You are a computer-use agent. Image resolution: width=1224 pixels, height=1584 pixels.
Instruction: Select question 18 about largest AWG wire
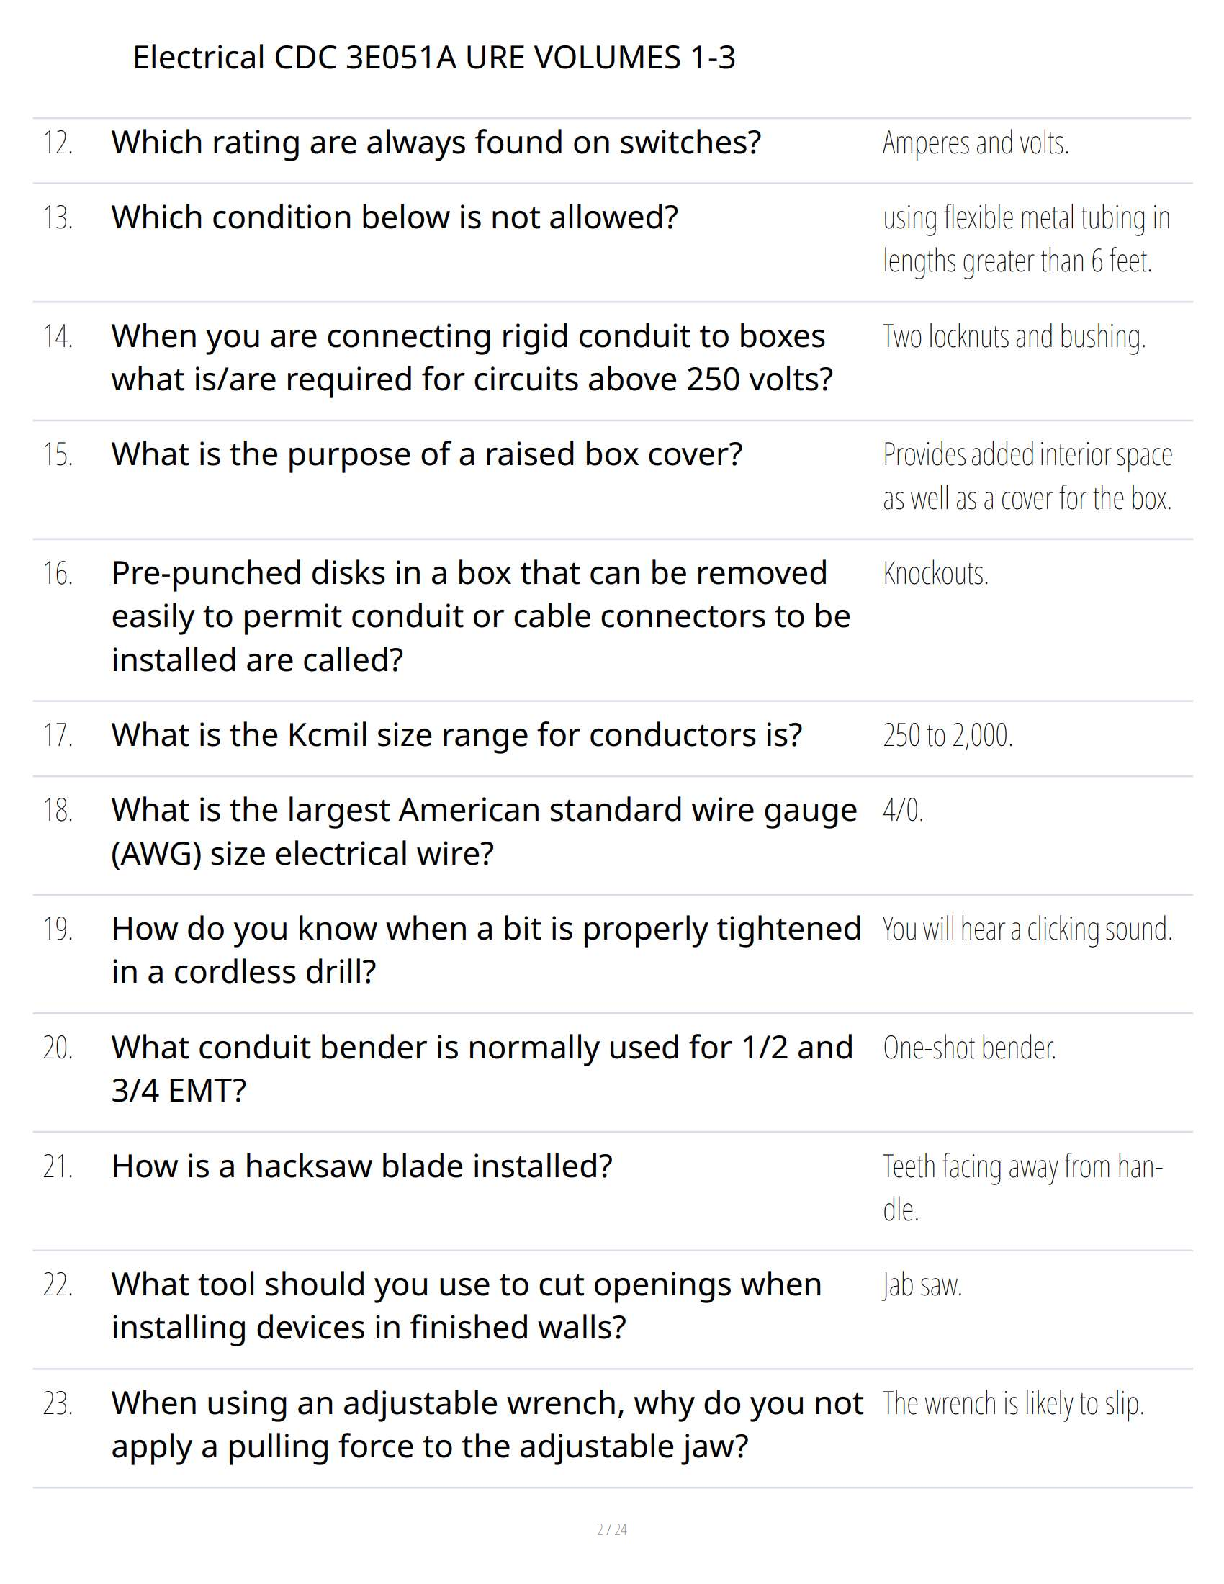pos(484,832)
